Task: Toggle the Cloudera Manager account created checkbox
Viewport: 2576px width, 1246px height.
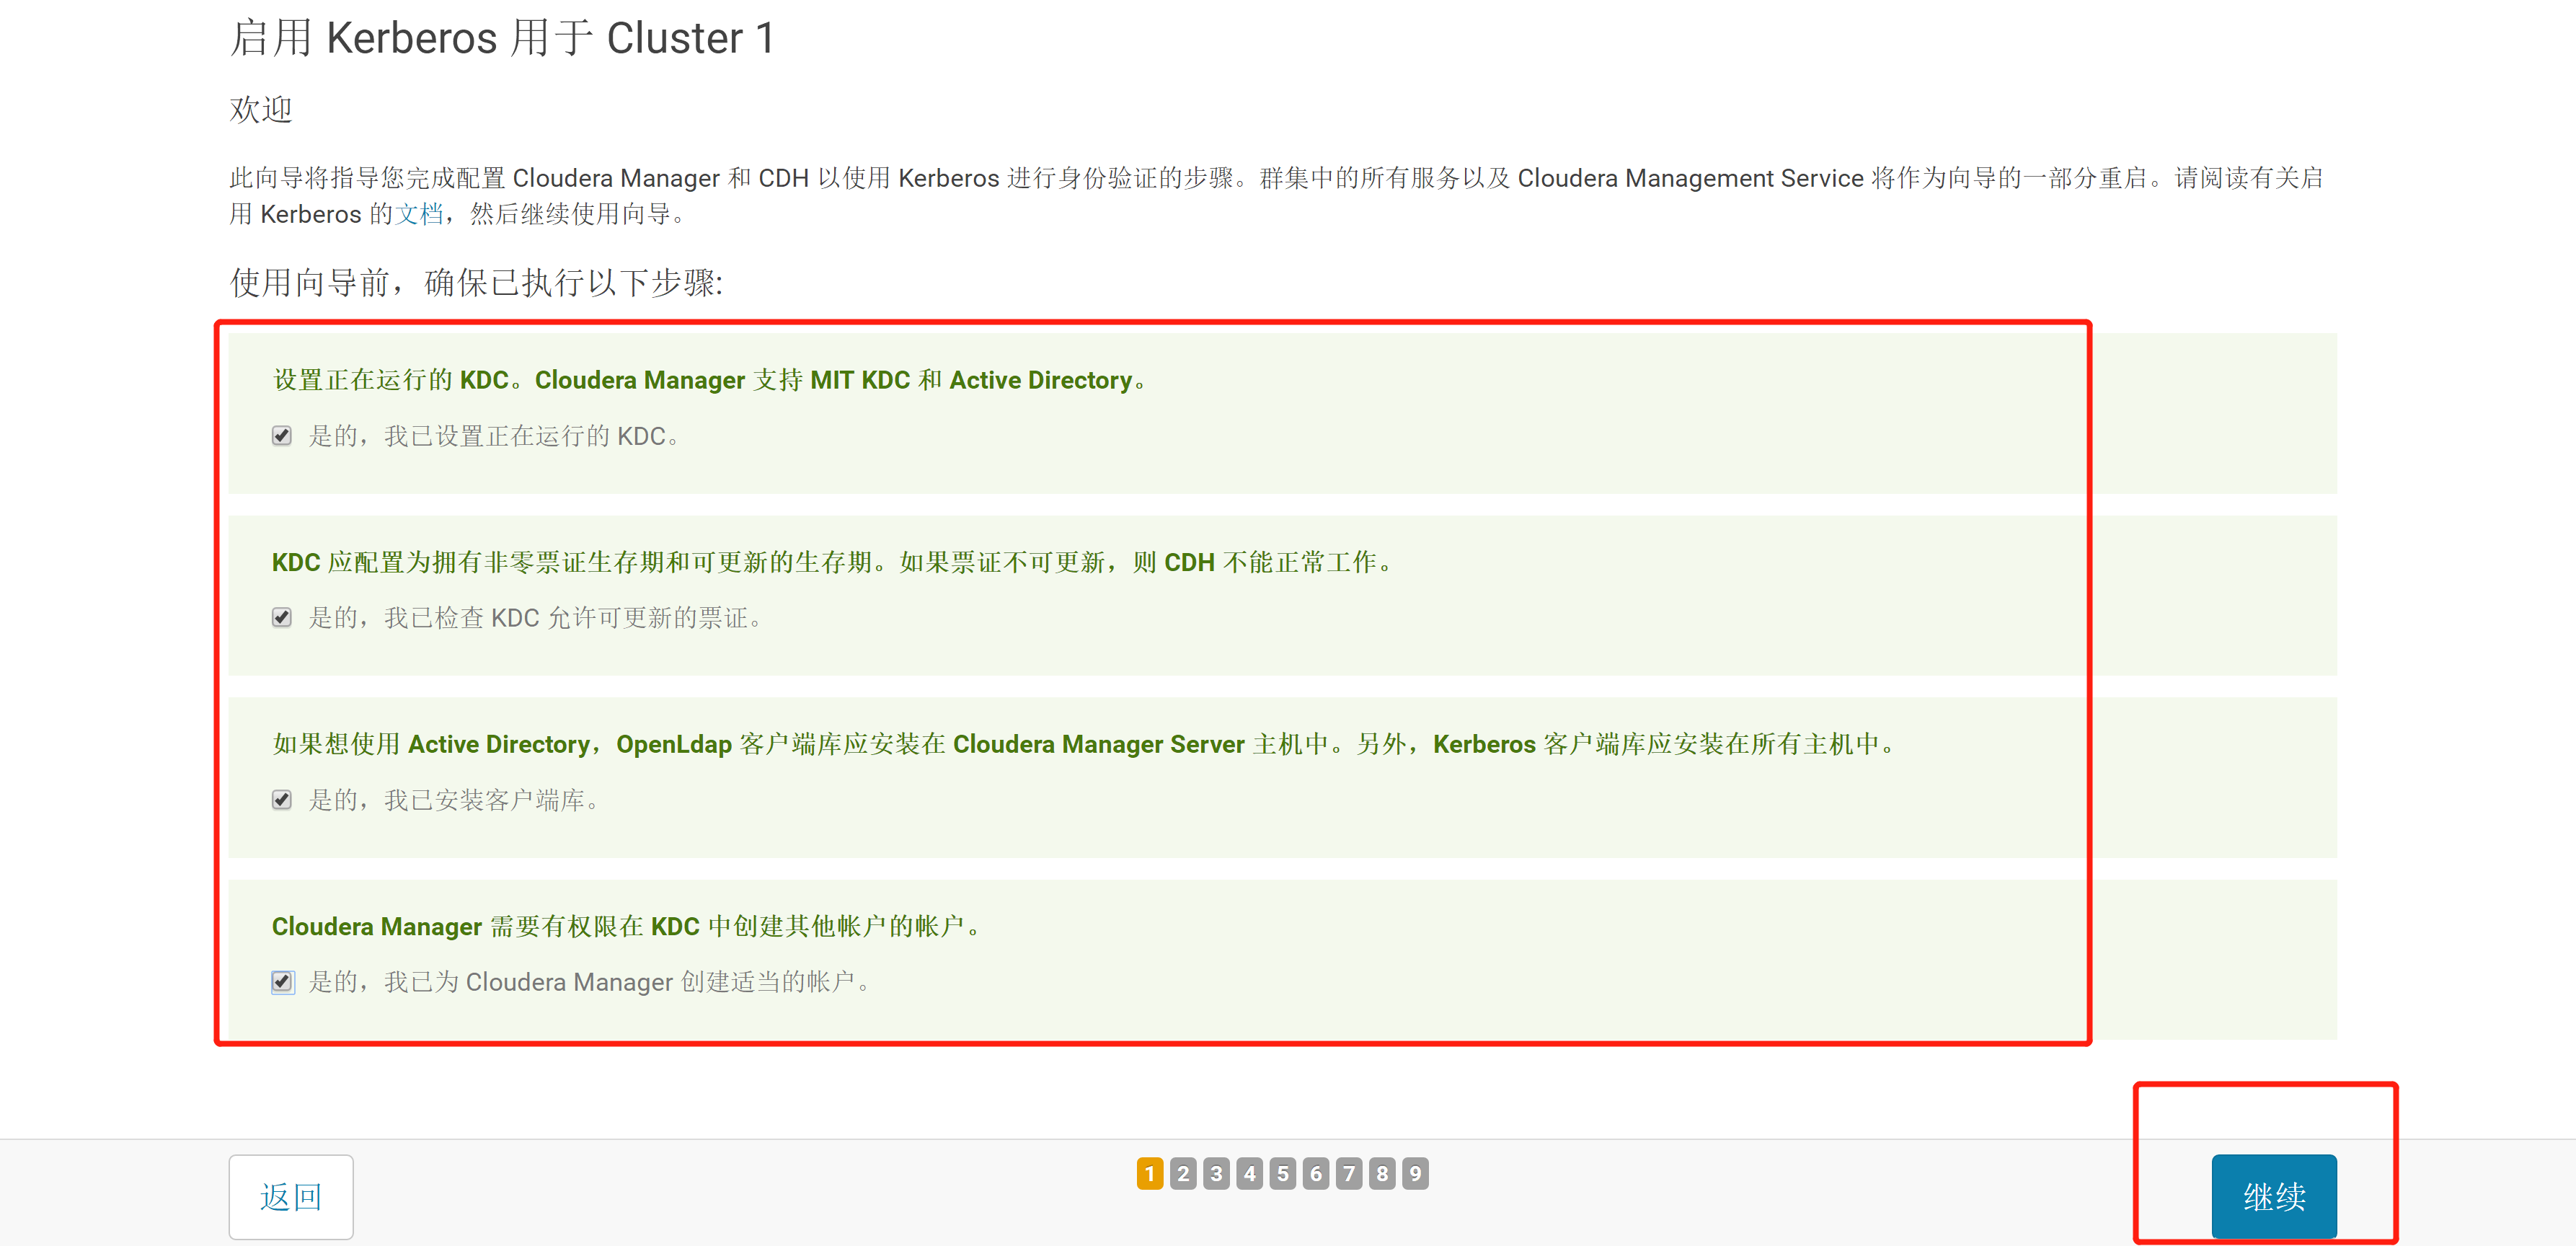Action: point(282,981)
